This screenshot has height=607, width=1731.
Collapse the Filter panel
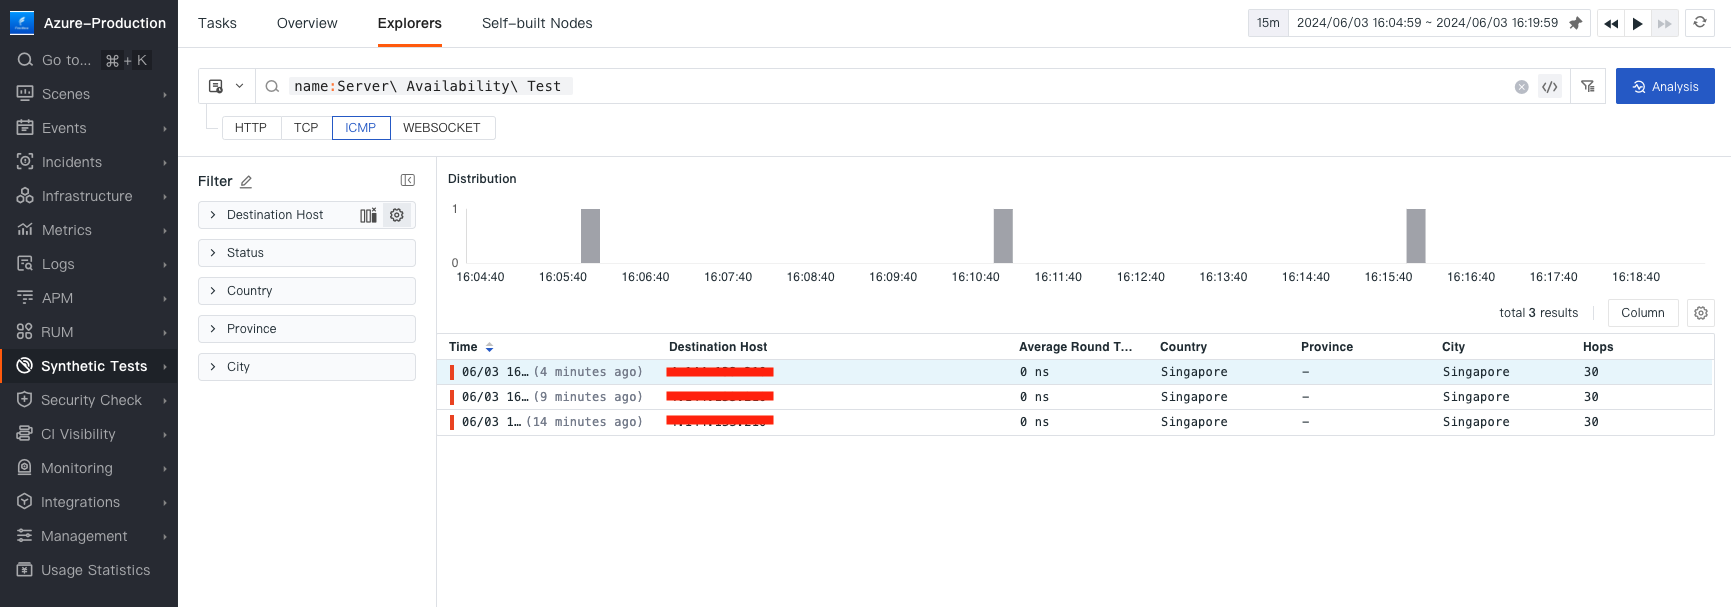point(407,180)
